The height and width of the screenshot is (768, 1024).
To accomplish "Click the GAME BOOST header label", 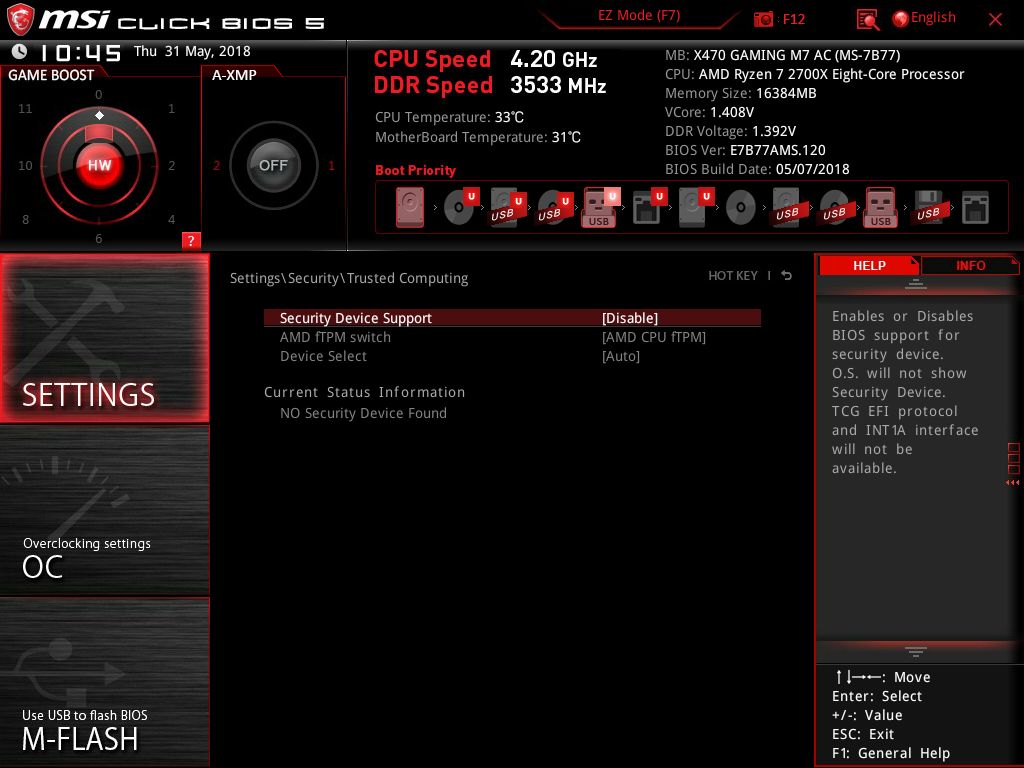I will pos(51,75).
